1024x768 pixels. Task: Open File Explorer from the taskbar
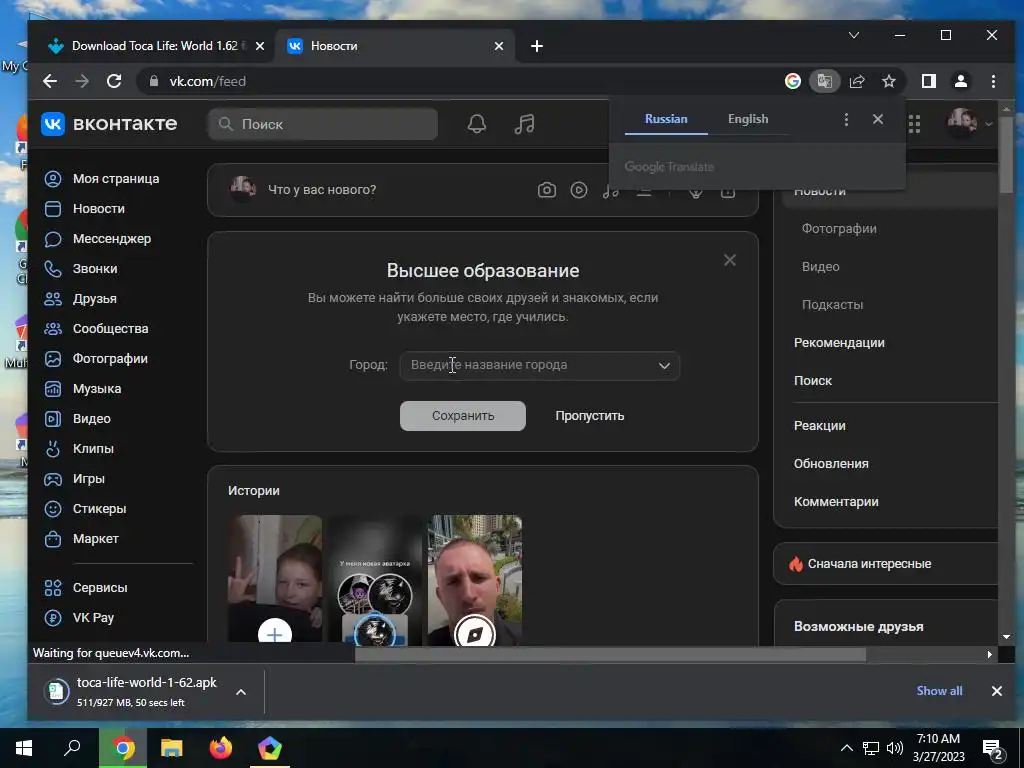(x=172, y=748)
